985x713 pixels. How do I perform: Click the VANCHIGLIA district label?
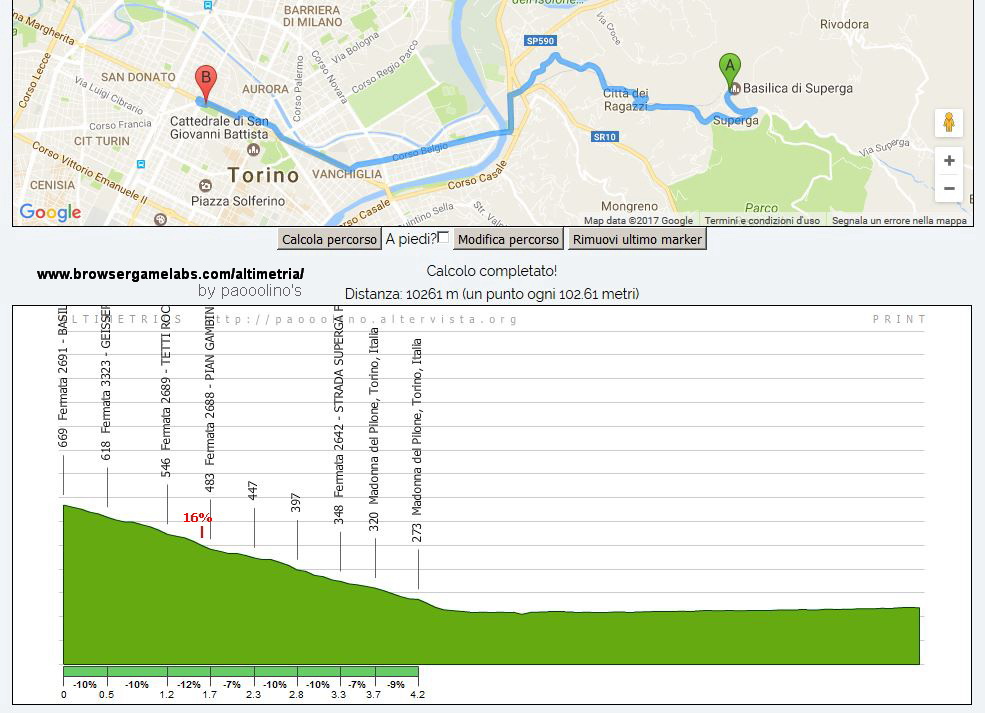[347, 174]
